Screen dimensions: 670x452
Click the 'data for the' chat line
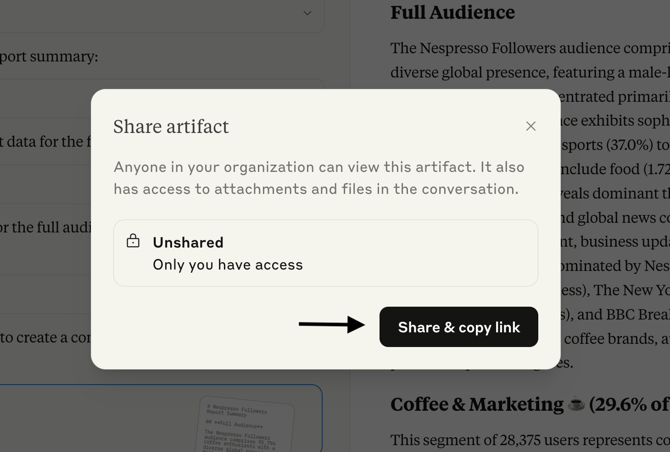45,141
